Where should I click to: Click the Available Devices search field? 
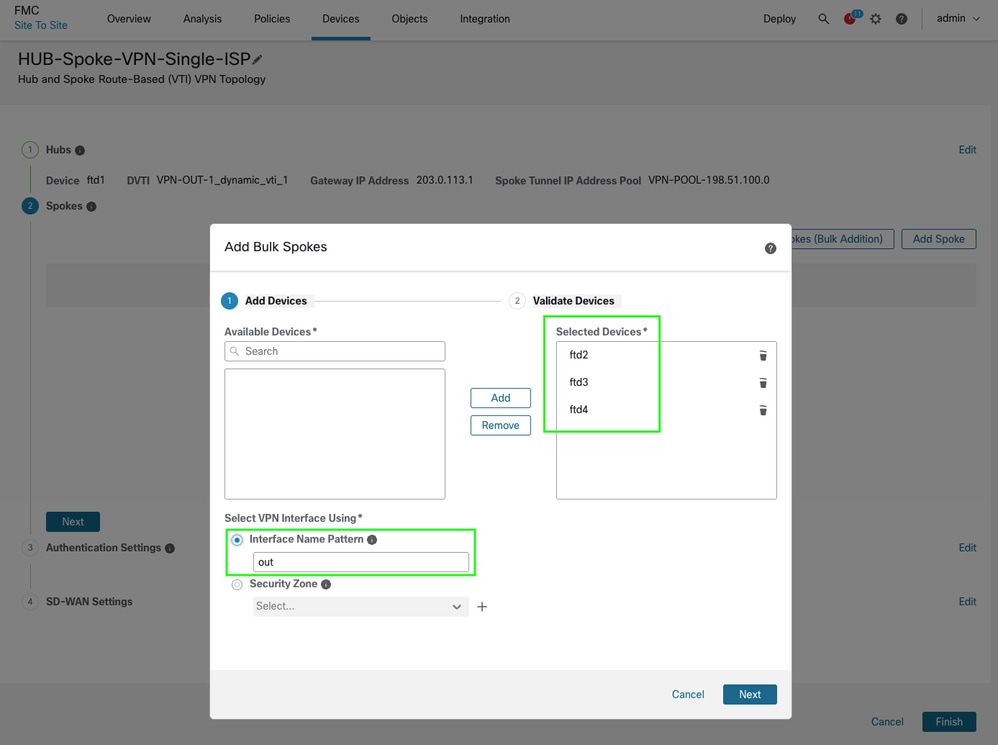(335, 352)
